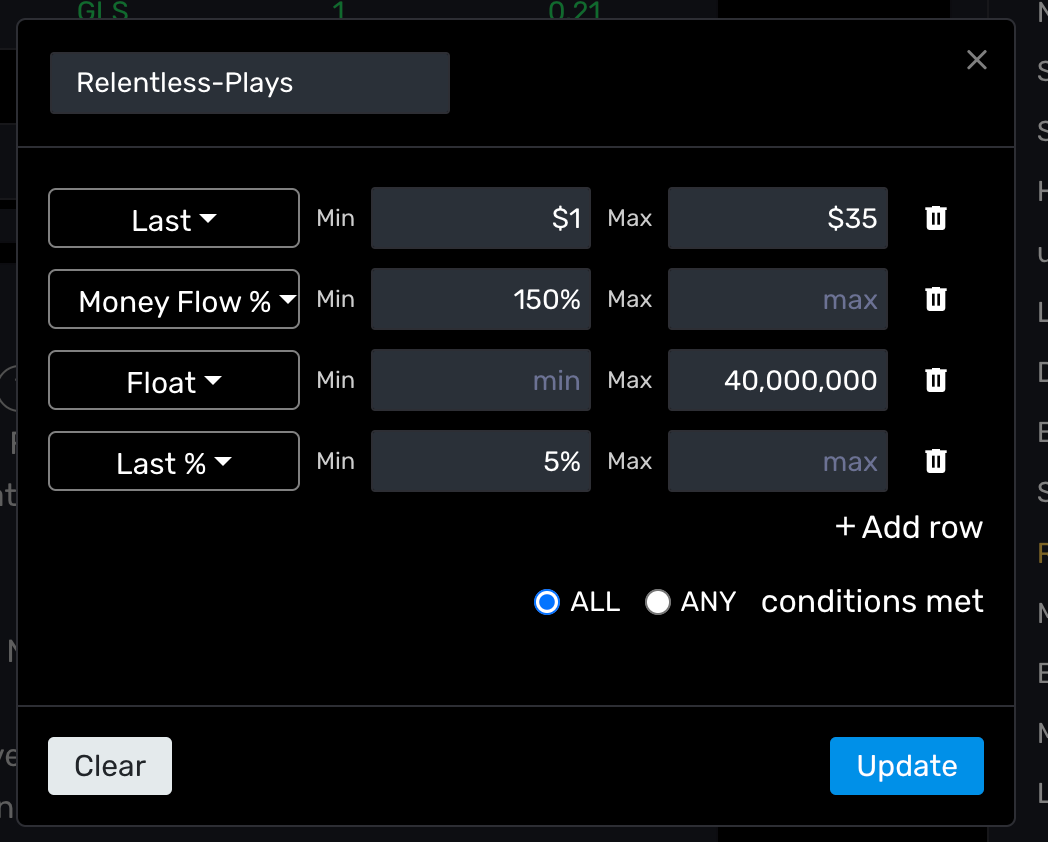Image resolution: width=1048 pixels, height=842 pixels.
Task: Click the Clear button
Action: pos(110,766)
